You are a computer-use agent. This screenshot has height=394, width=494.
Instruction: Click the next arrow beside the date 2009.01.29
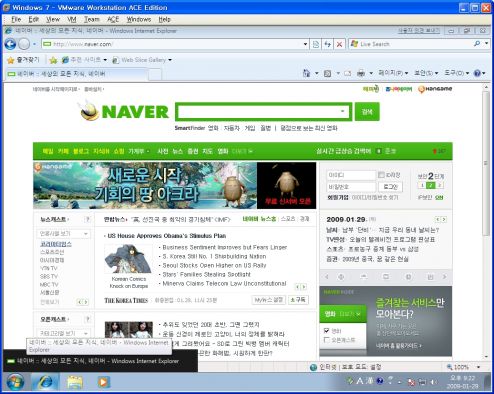444,219
